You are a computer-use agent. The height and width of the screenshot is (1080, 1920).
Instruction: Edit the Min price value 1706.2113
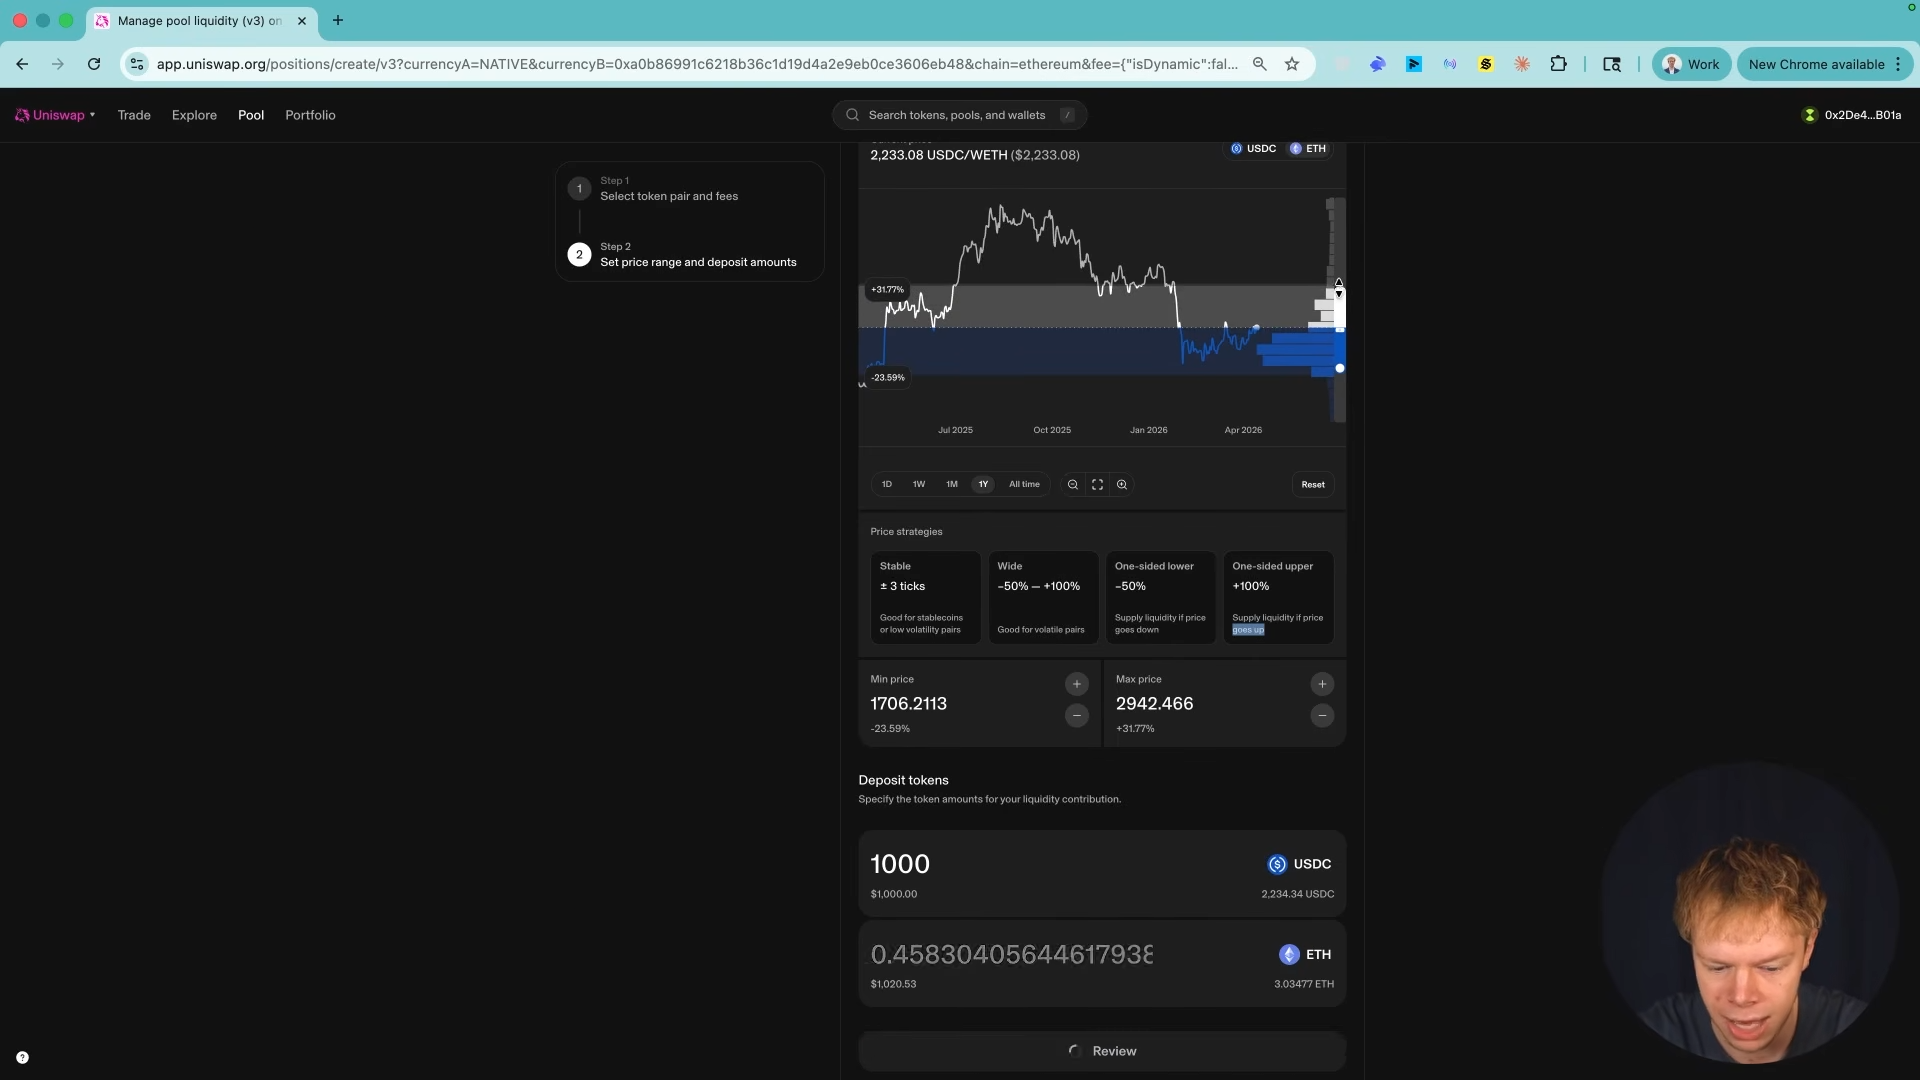(908, 704)
